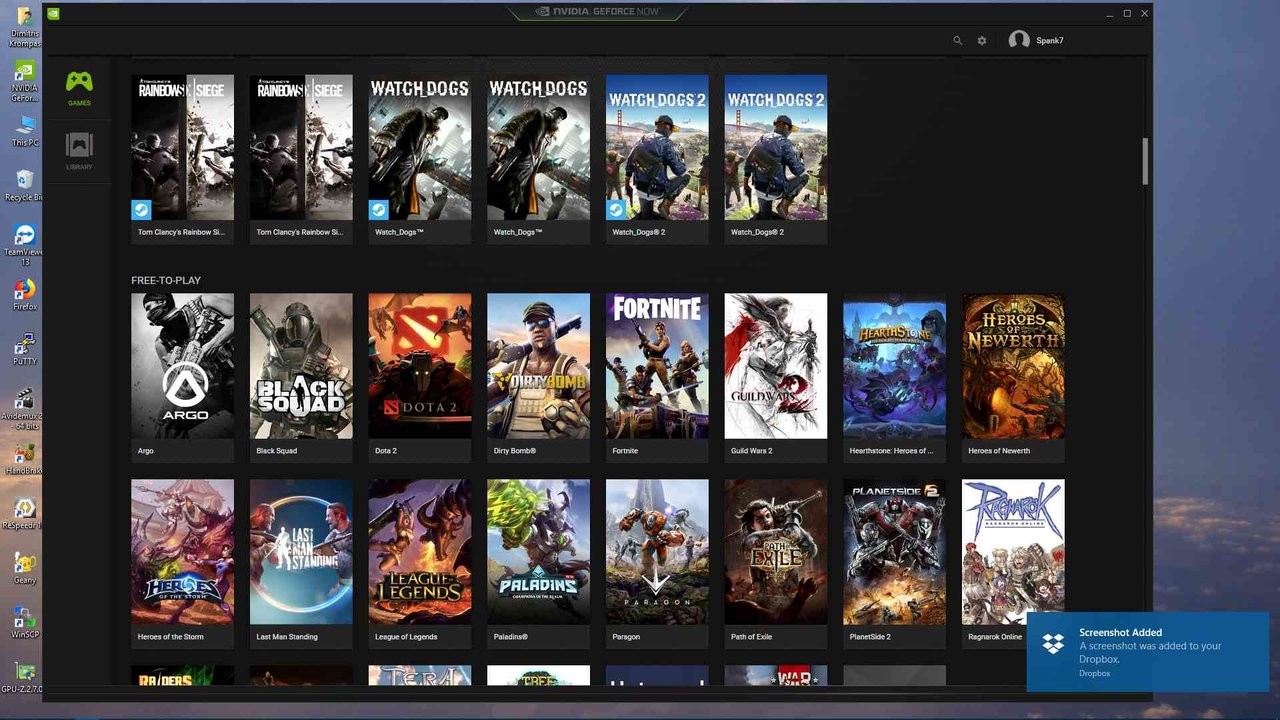Open the Paragon game cover
The height and width of the screenshot is (720, 1280).
coord(657,552)
